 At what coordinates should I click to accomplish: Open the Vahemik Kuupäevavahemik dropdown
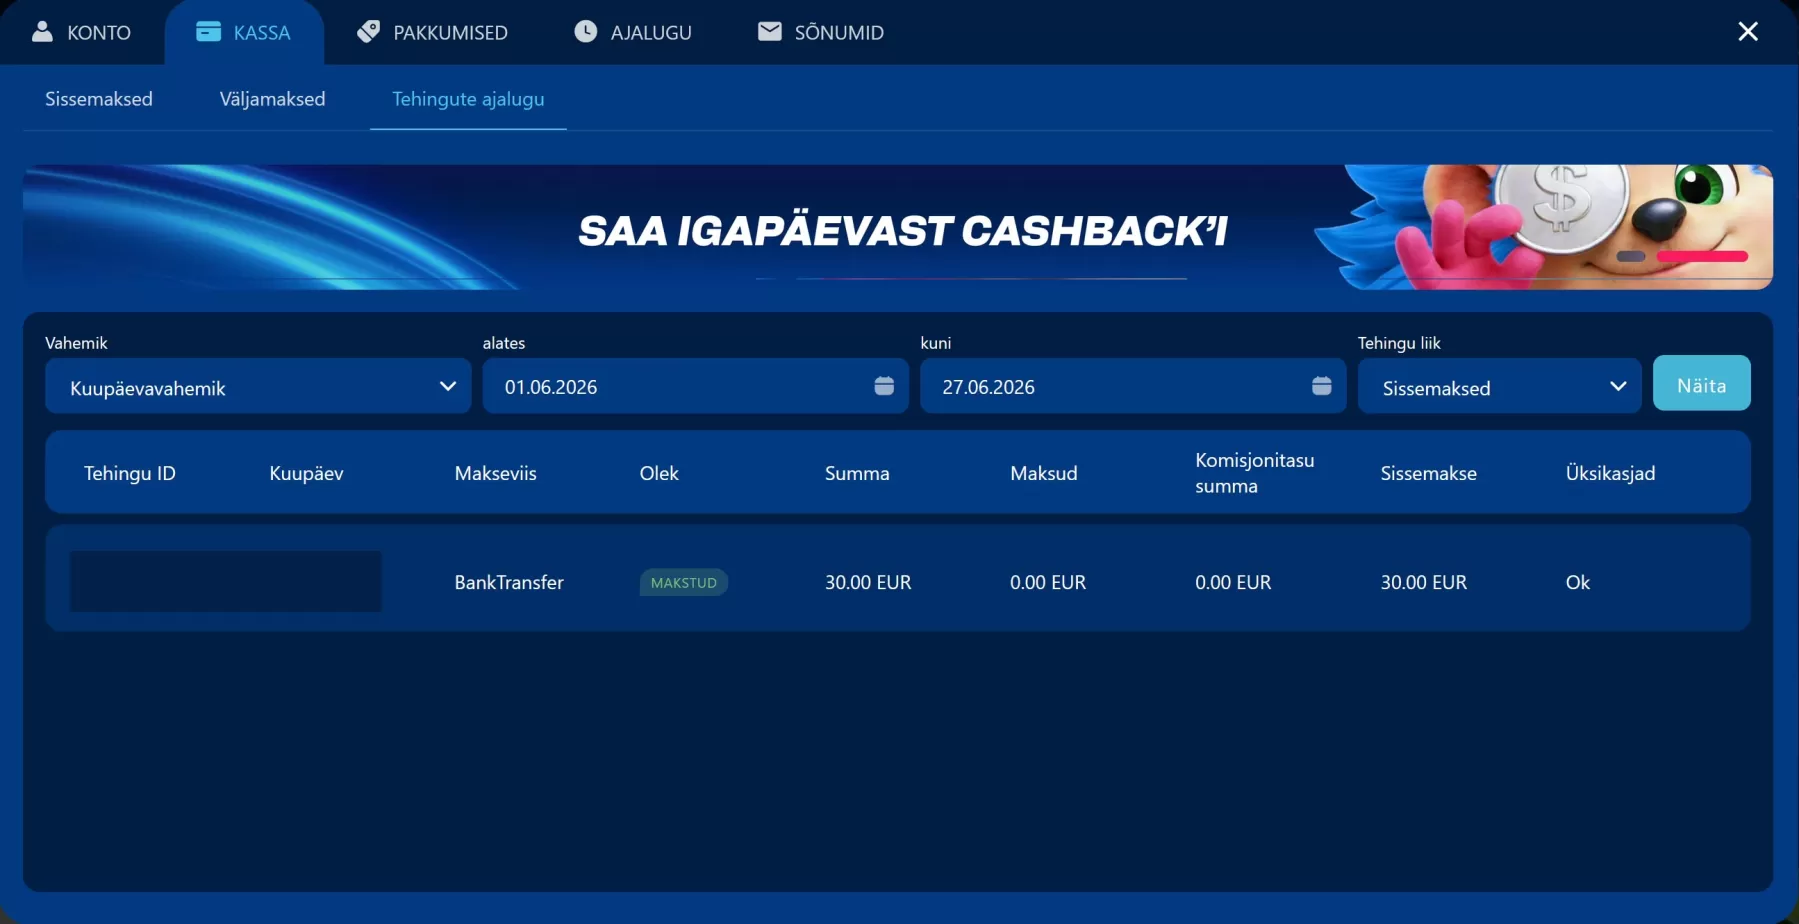258,387
